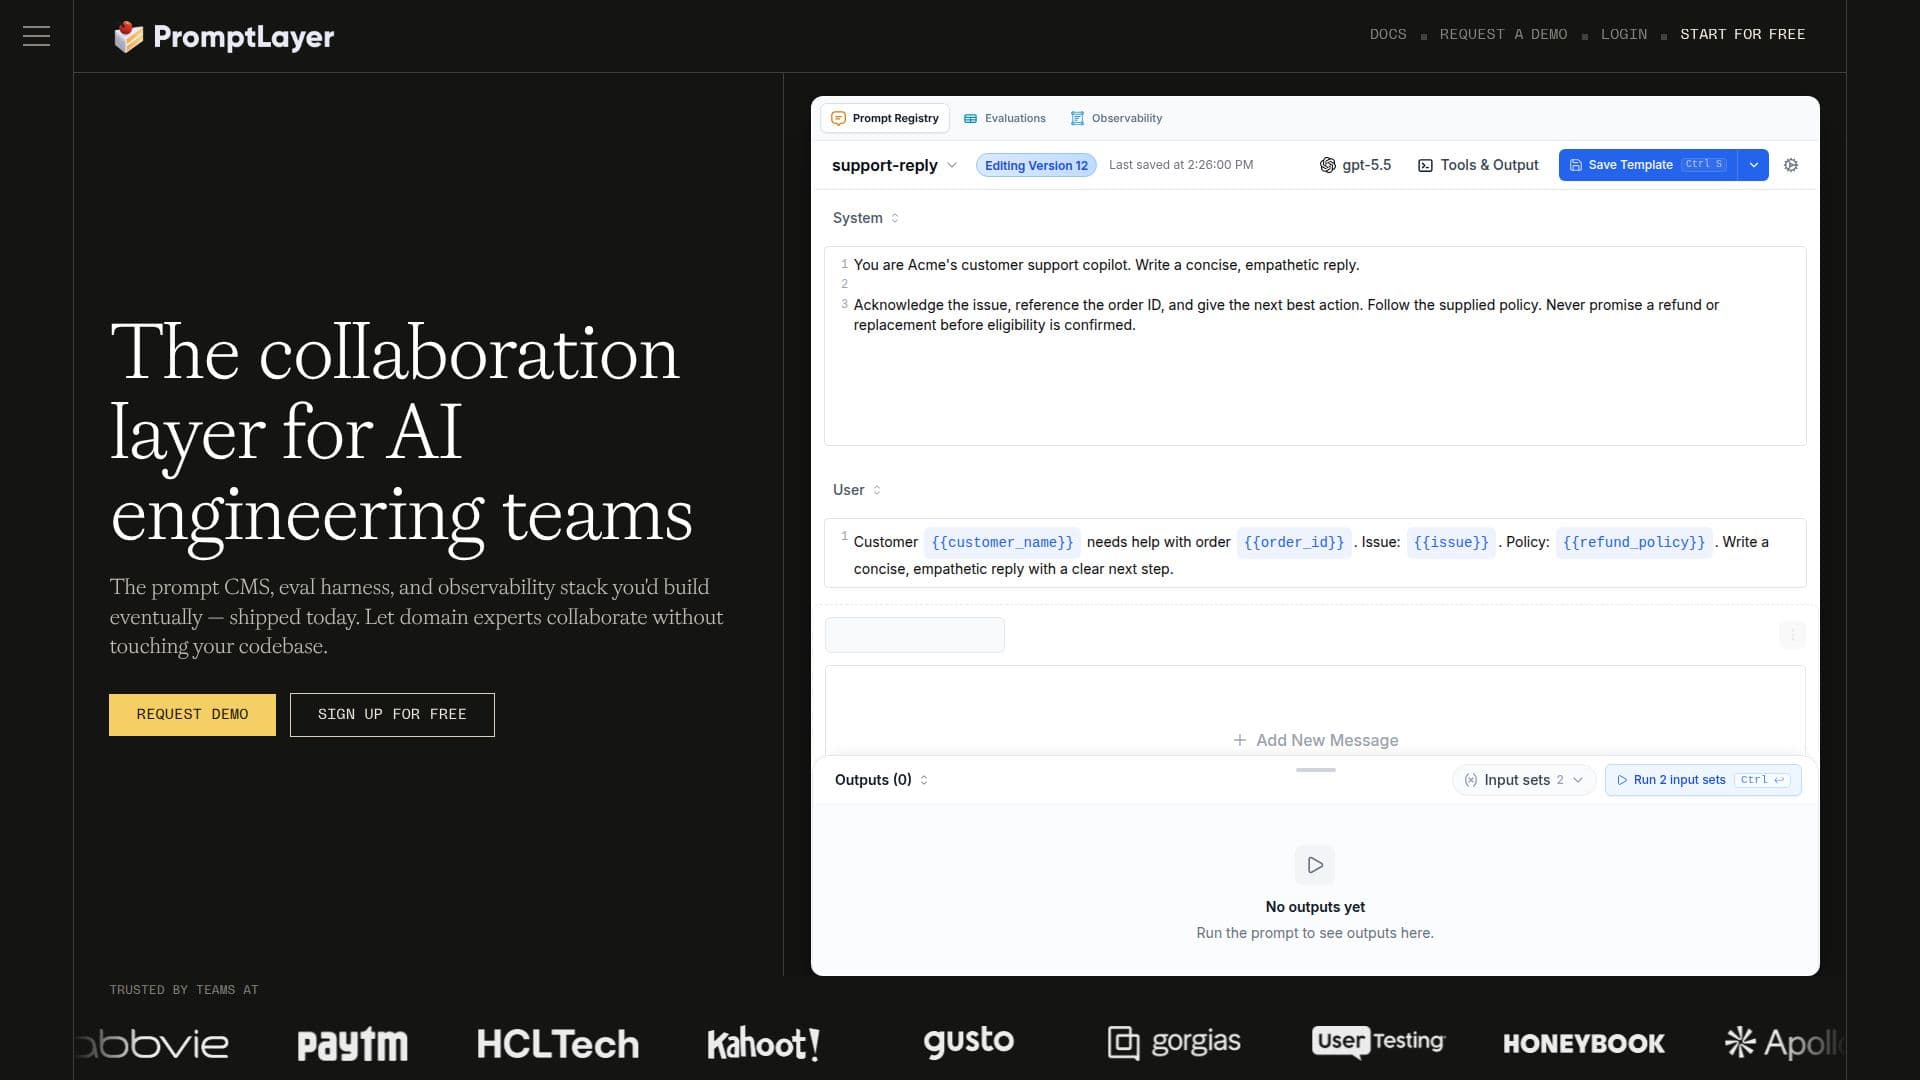Change the System message role
Screen dimensions: 1920x1080
tap(866, 218)
